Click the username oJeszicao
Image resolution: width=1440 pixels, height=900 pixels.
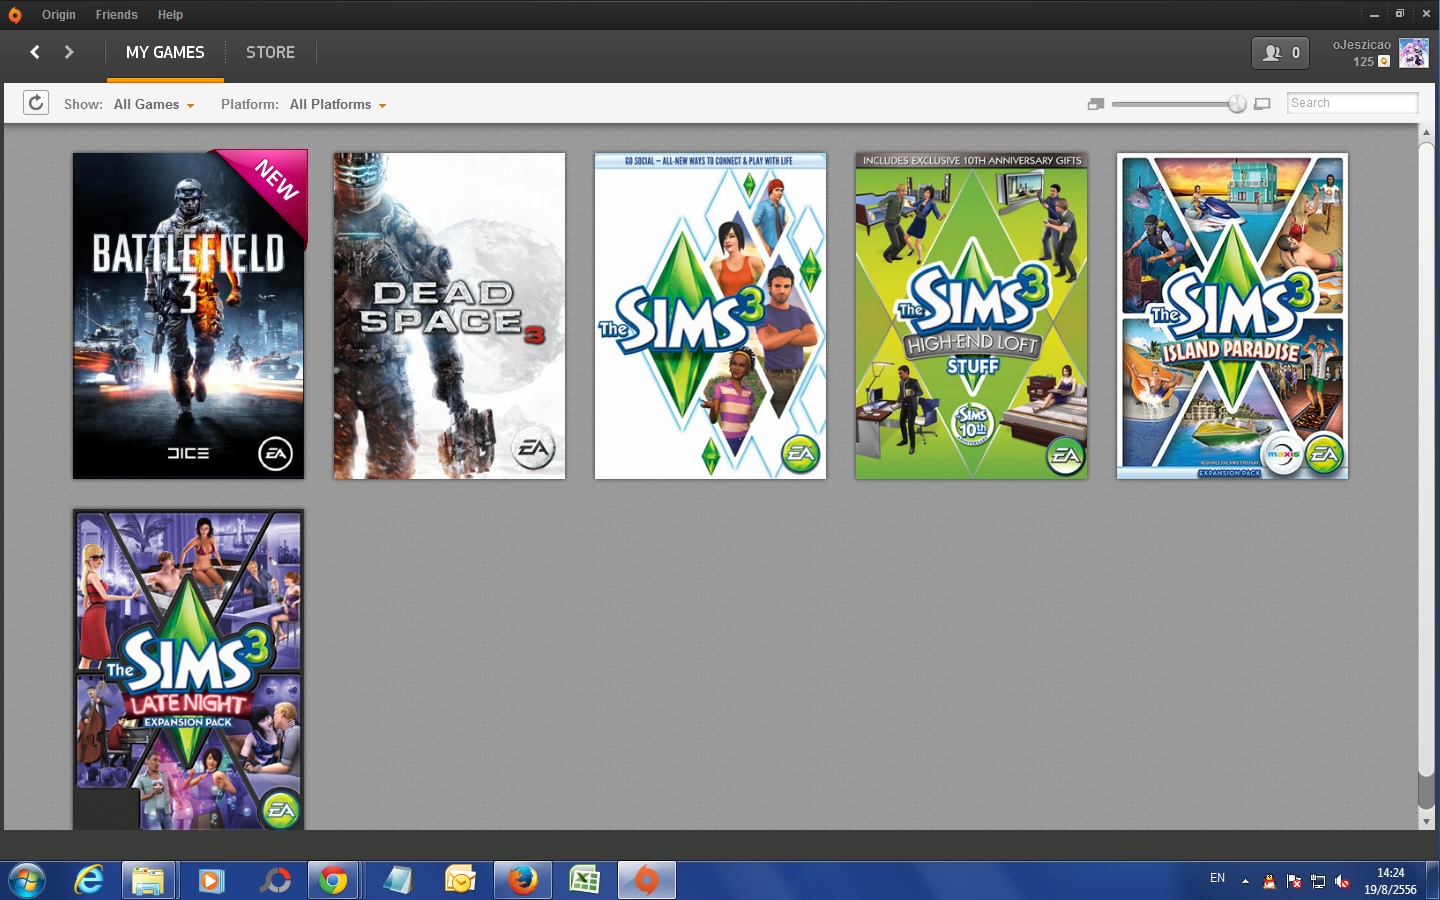tap(1362, 45)
